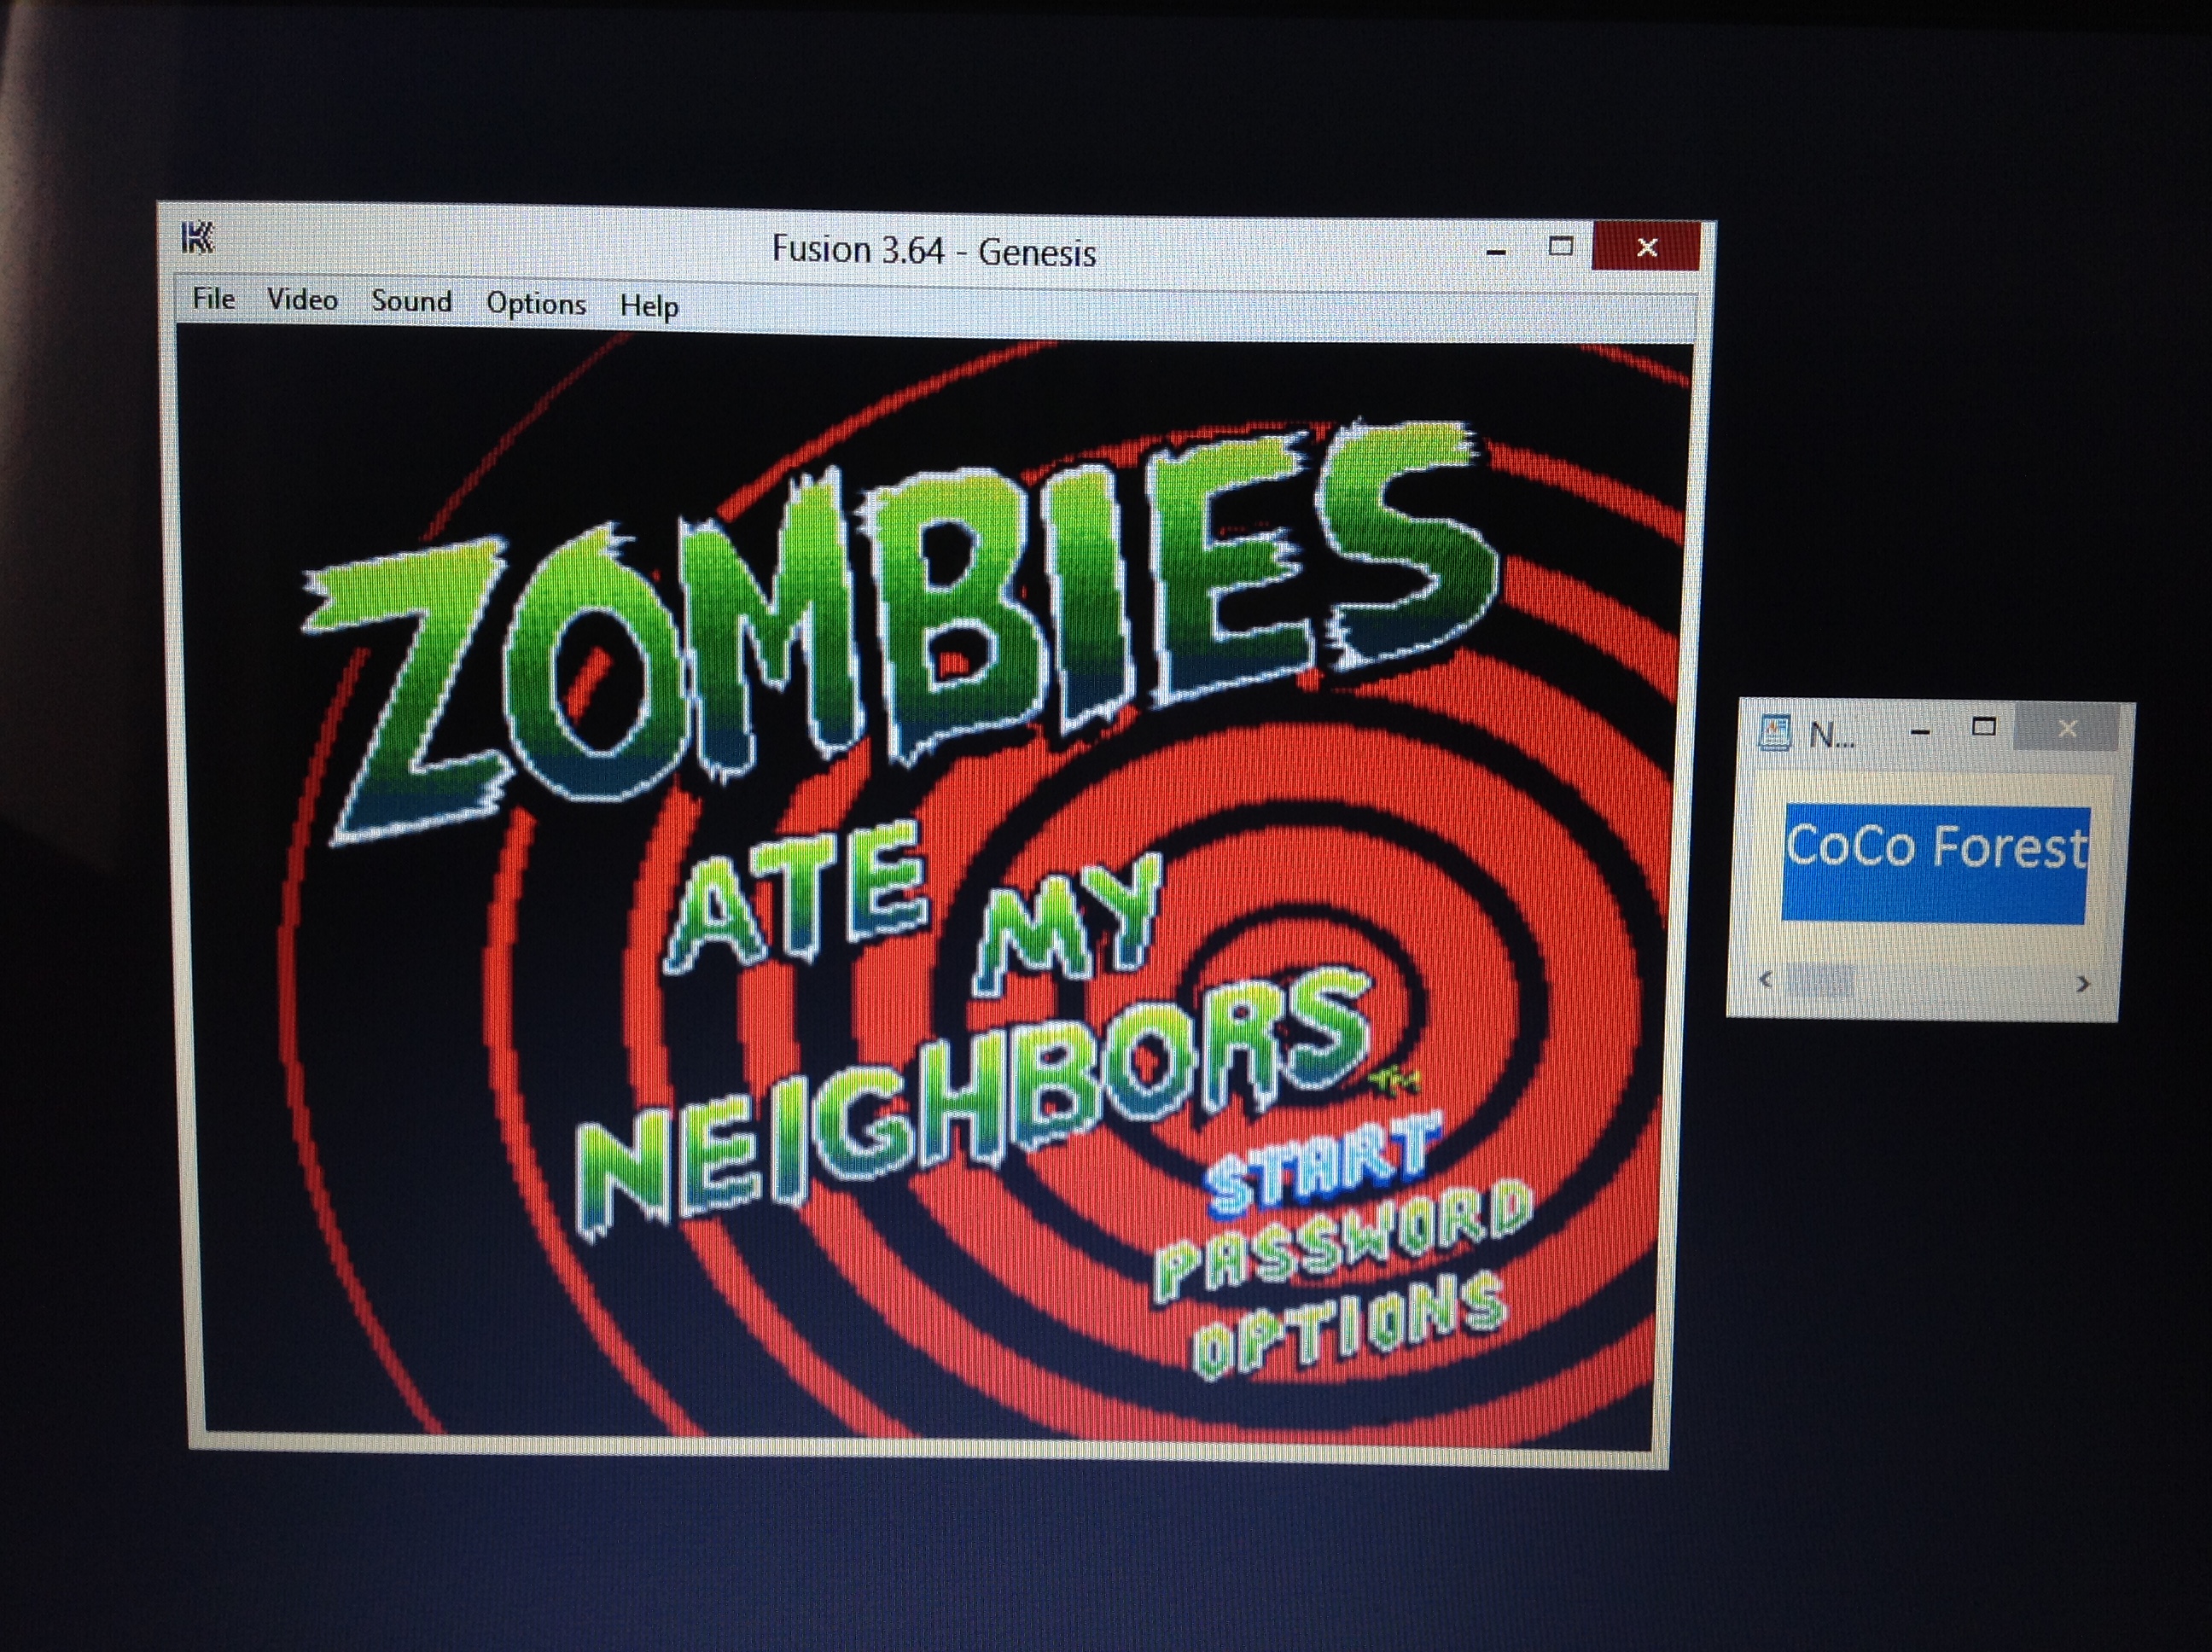
Task: Open the File menu in Fusion
Action: click(x=213, y=298)
